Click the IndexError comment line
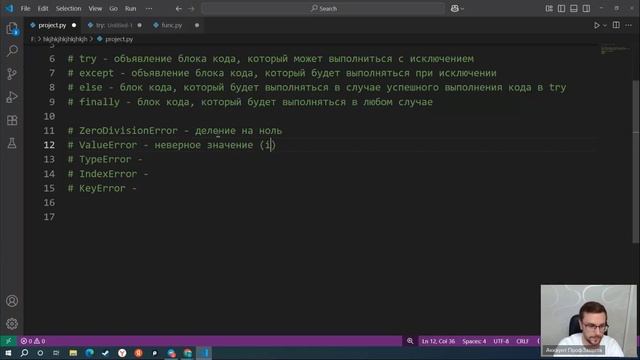This screenshot has width=640, height=360. 108,174
